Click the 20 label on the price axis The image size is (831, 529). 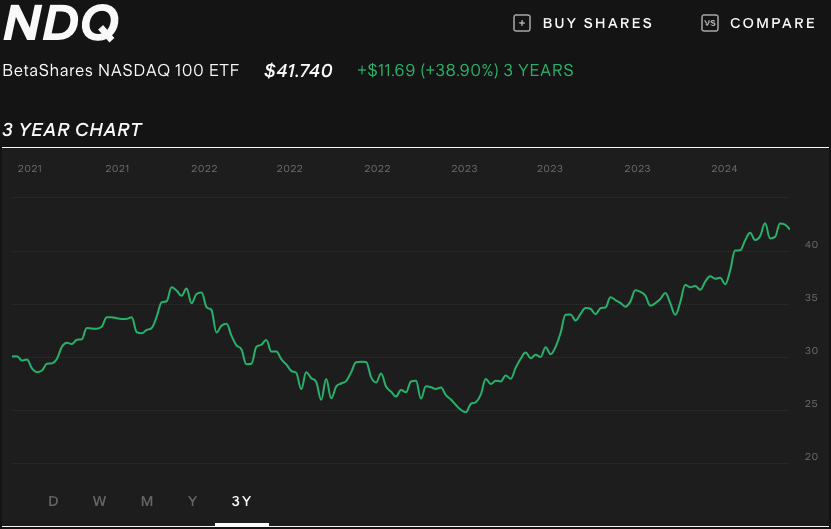click(811, 457)
